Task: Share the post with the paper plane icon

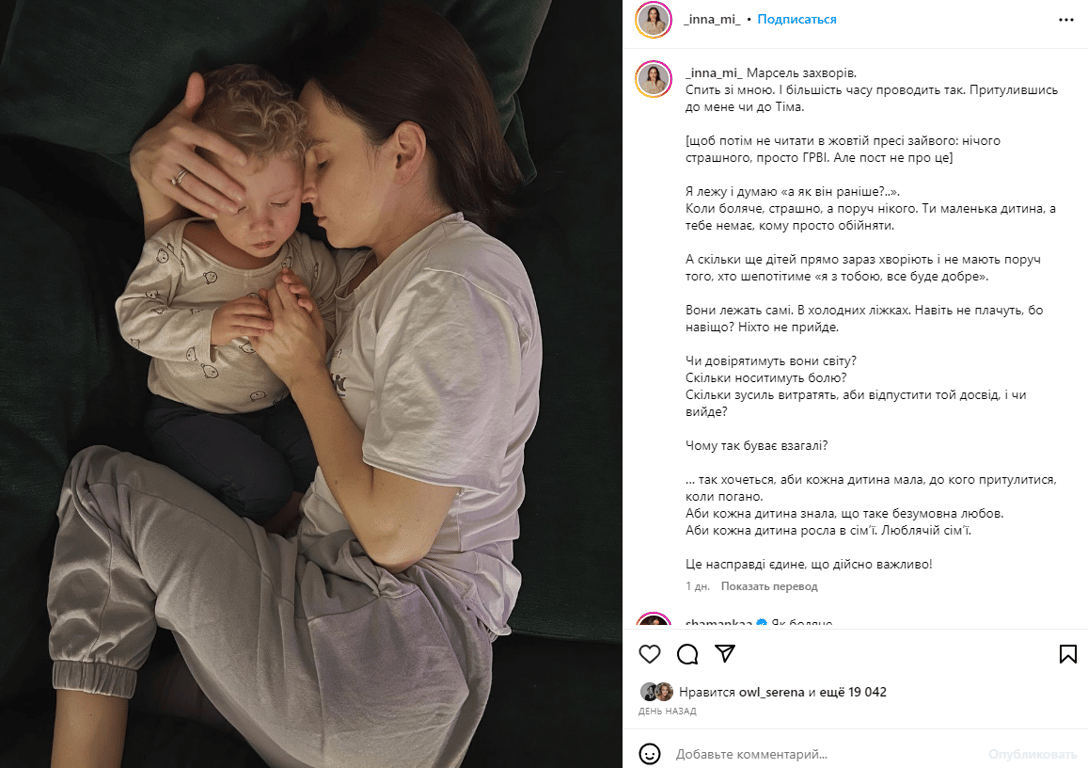Action: 725,654
